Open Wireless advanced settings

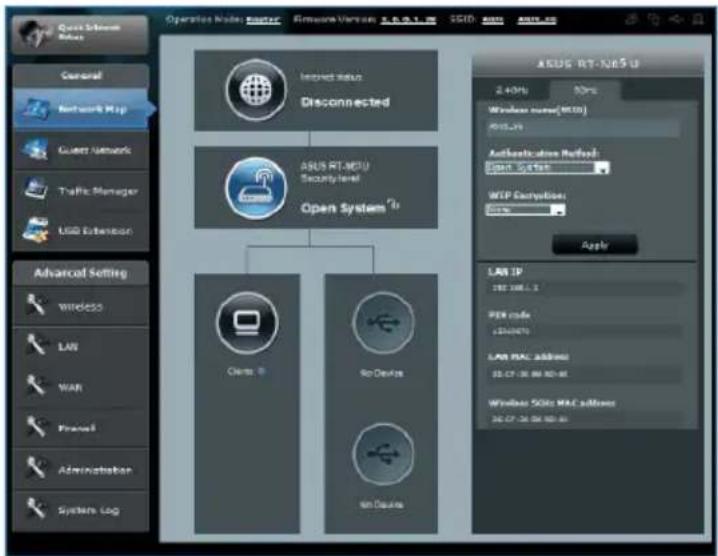(x=82, y=306)
